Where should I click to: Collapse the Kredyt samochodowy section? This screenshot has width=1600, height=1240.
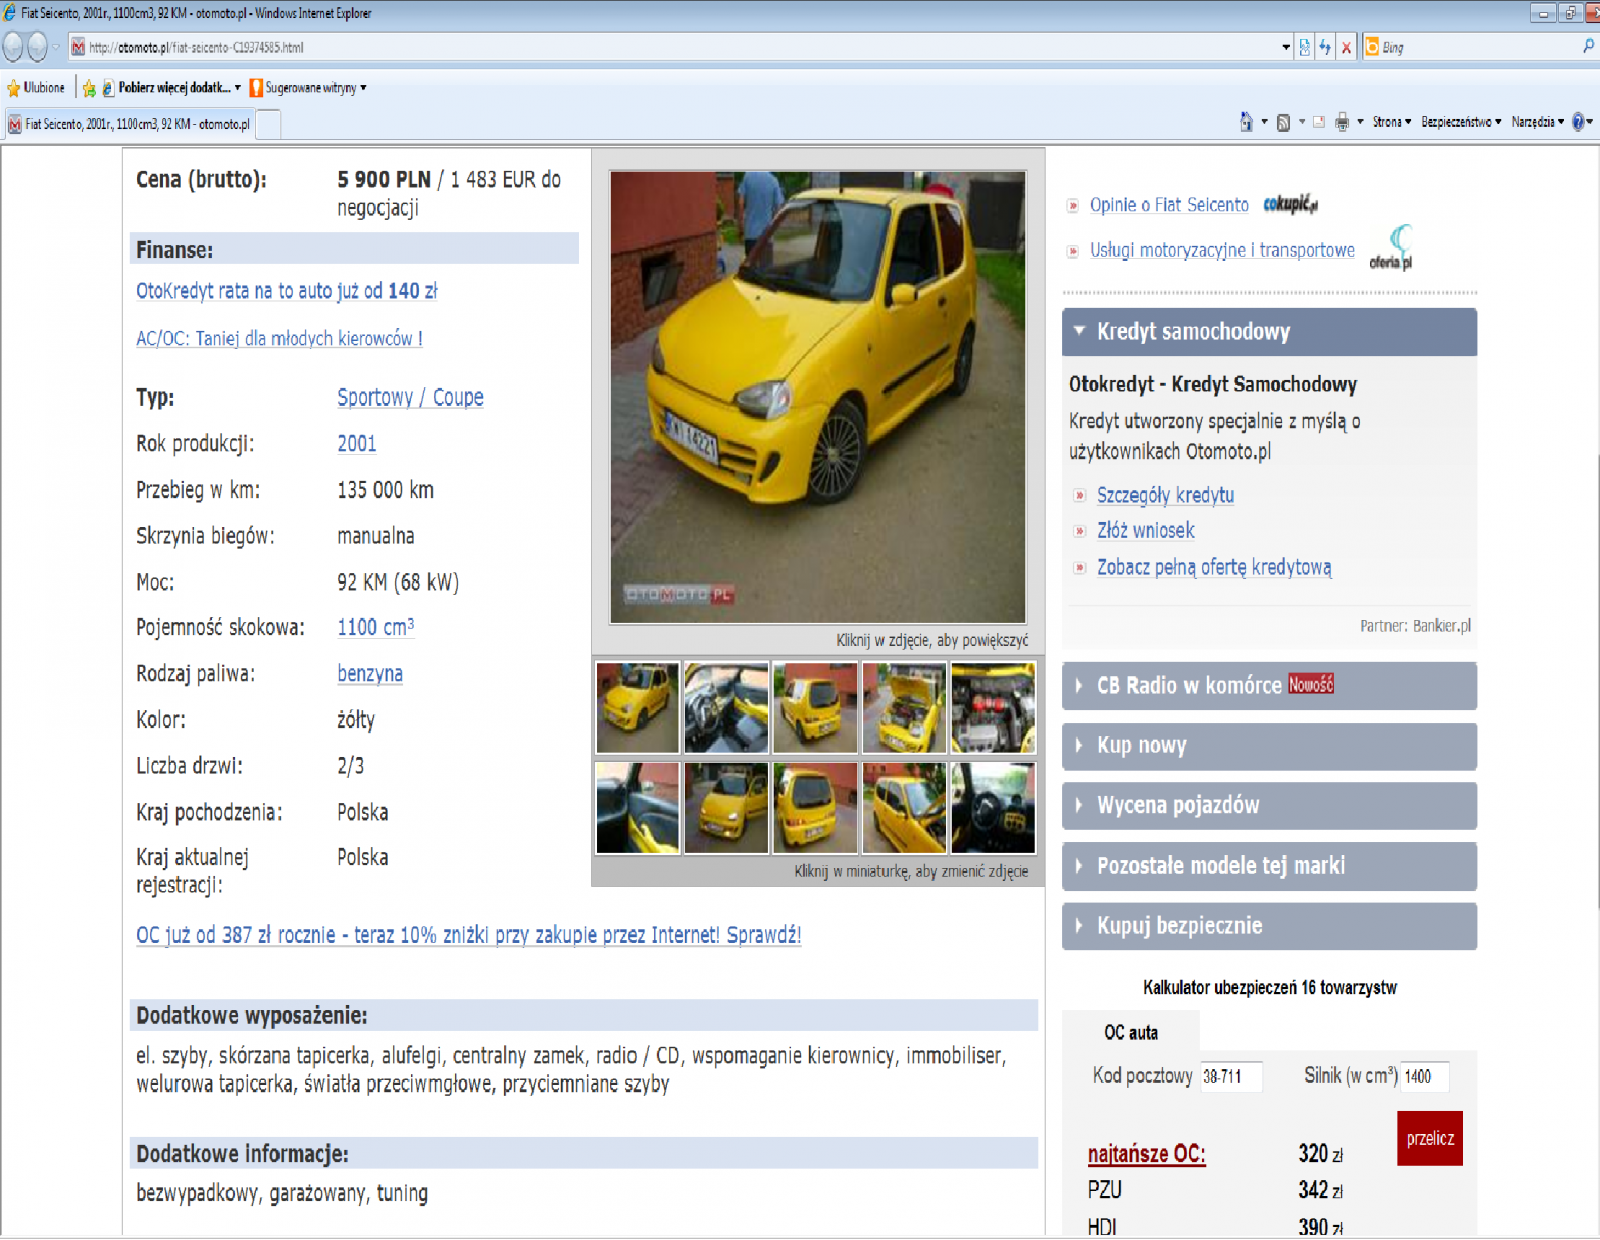point(1269,332)
